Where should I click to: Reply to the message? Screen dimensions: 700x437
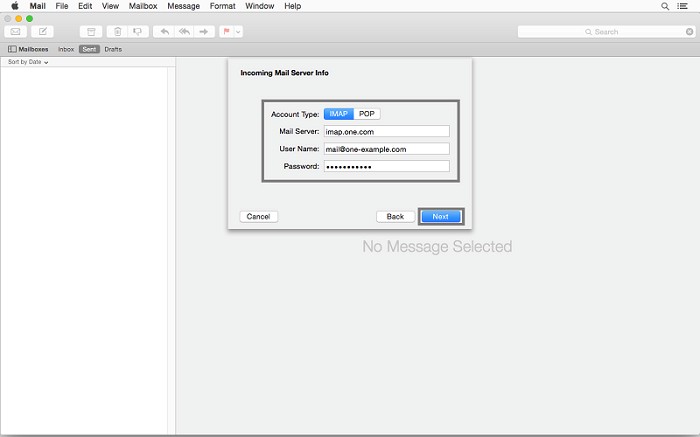click(164, 32)
